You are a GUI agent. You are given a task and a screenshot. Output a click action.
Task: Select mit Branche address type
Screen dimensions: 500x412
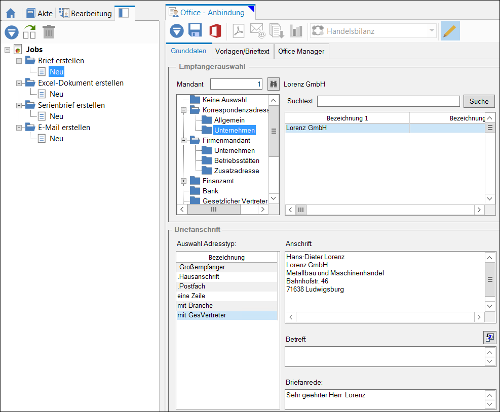point(227,306)
